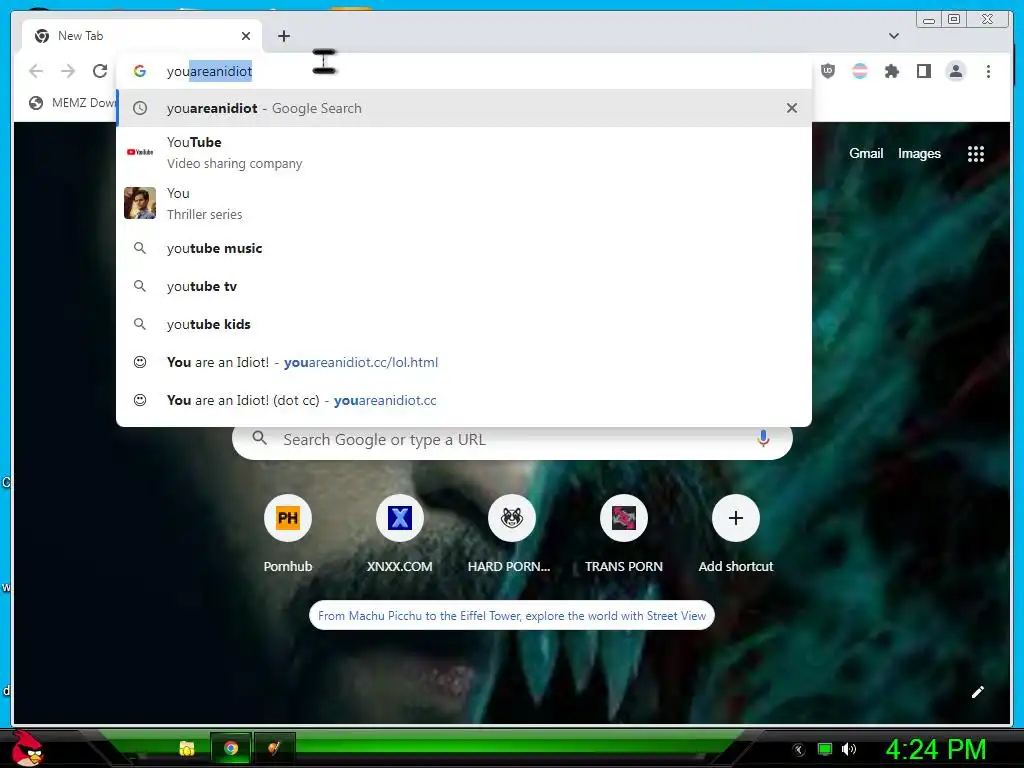1024x768 pixels.
Task: Select the youtube tv suggestion
Action: (464, 286)
